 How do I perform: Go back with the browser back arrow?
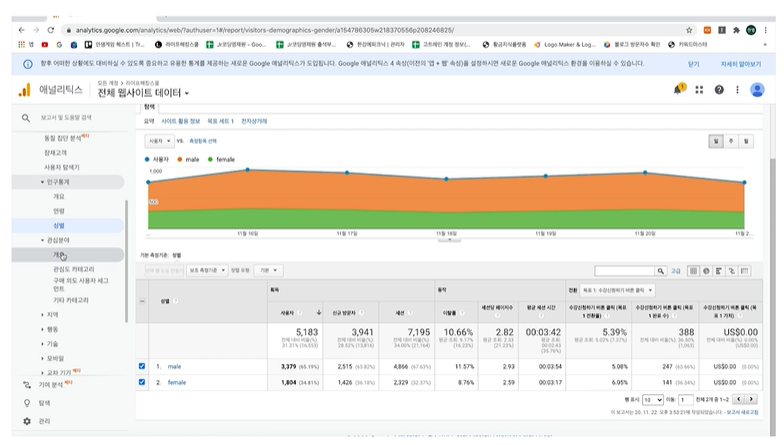[22, 30]
